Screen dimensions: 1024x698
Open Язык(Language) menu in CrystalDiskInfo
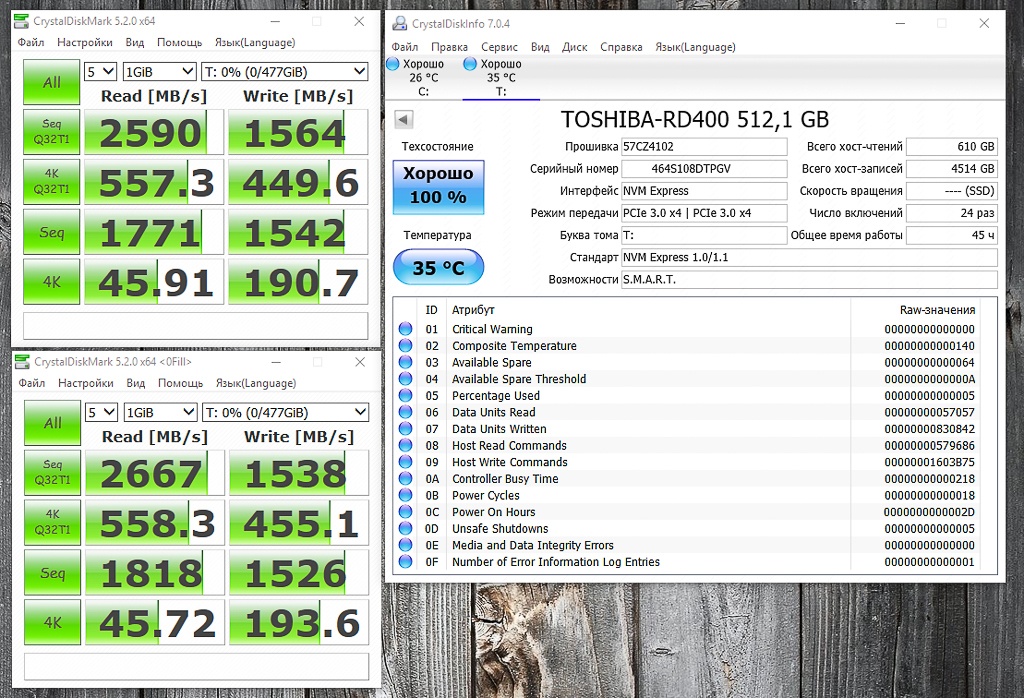pyautogui.click(x=696, y=47)
